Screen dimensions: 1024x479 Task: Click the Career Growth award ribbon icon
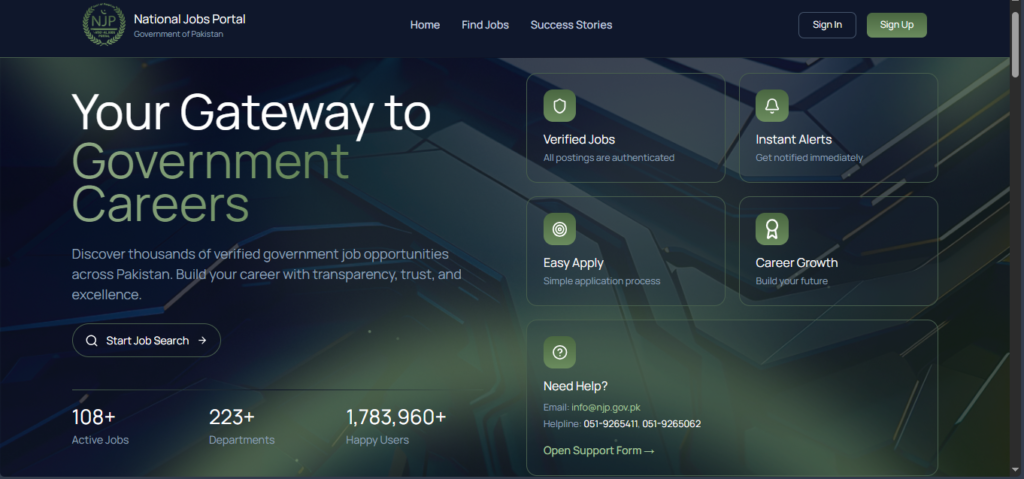[772, 229]
